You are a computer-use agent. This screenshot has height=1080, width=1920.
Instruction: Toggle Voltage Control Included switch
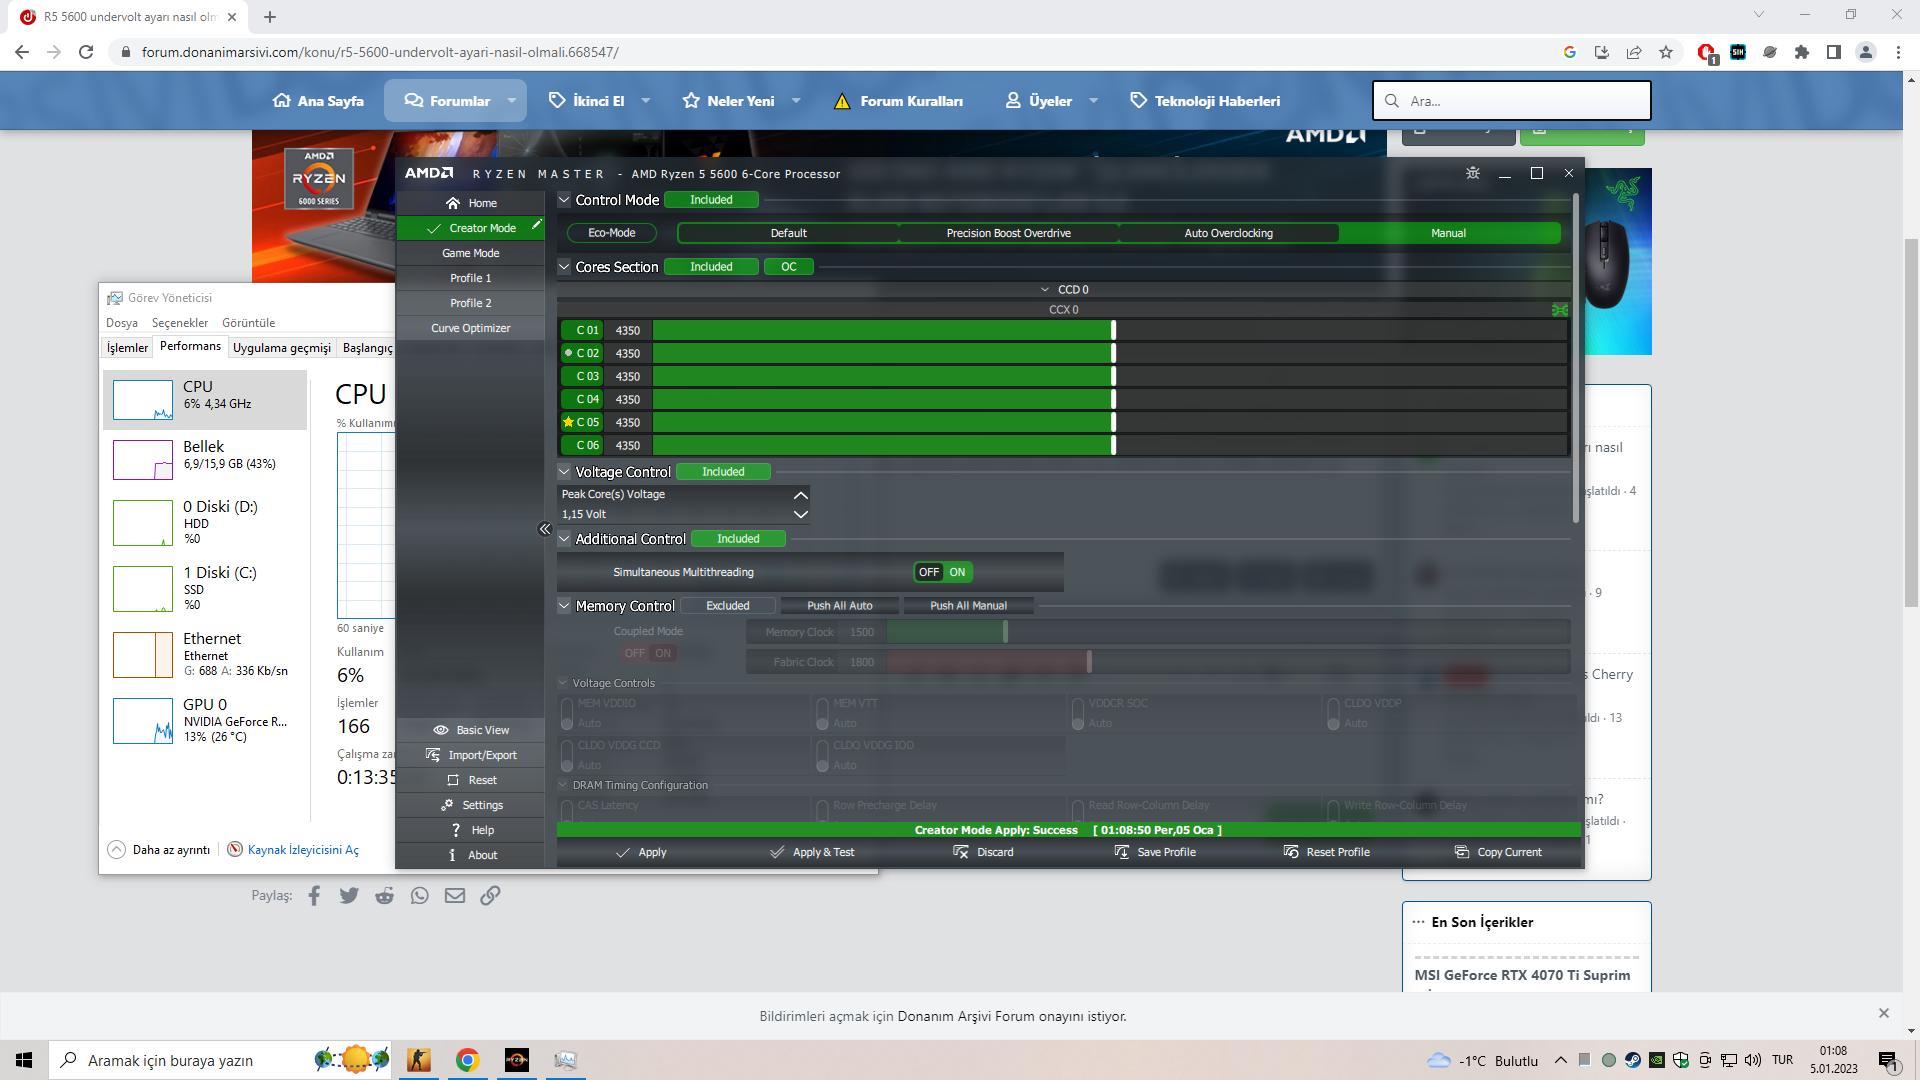[x=723, y=472]
